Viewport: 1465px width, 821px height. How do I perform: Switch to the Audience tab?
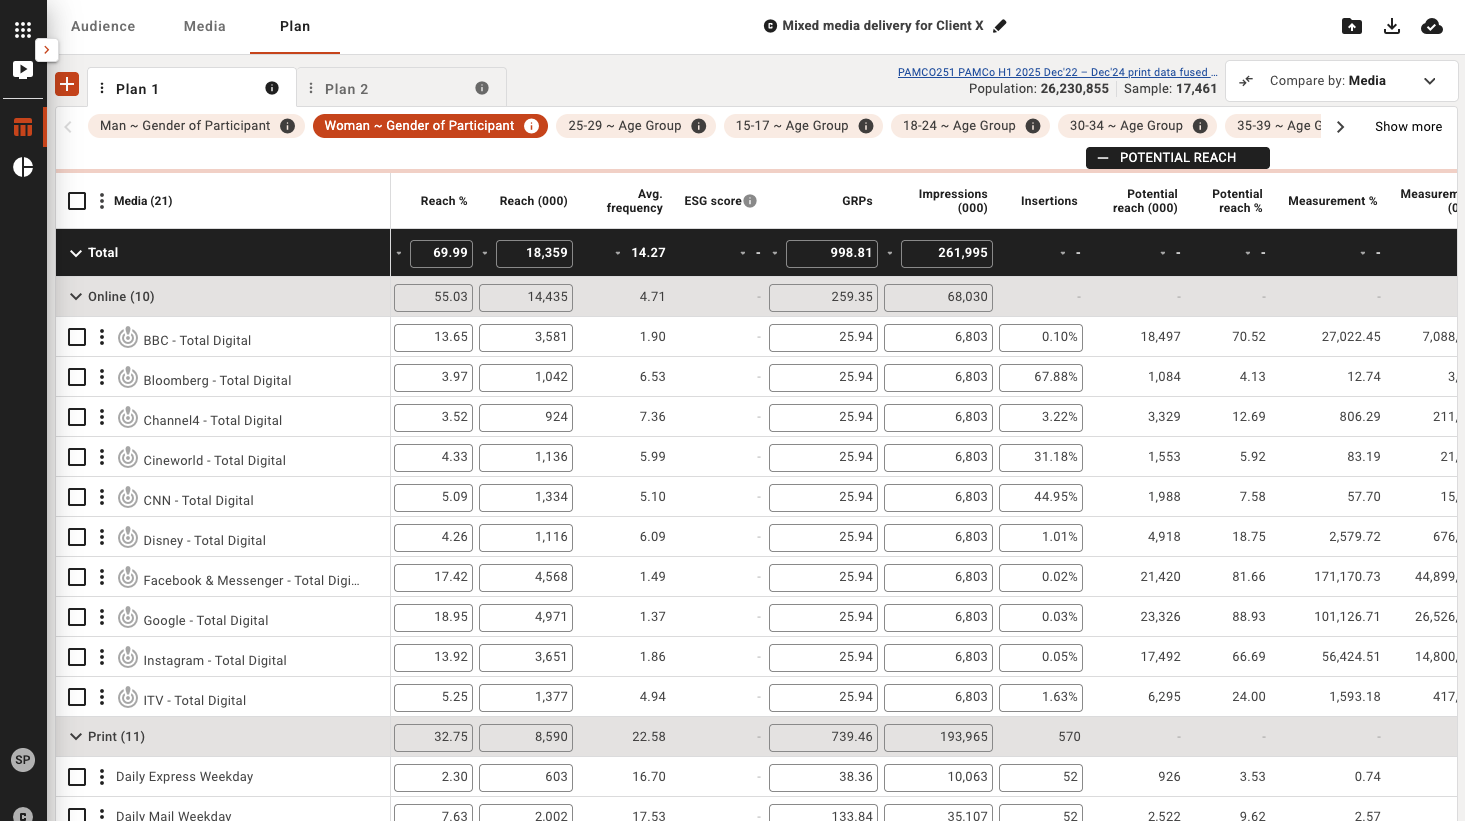[103, 26]
